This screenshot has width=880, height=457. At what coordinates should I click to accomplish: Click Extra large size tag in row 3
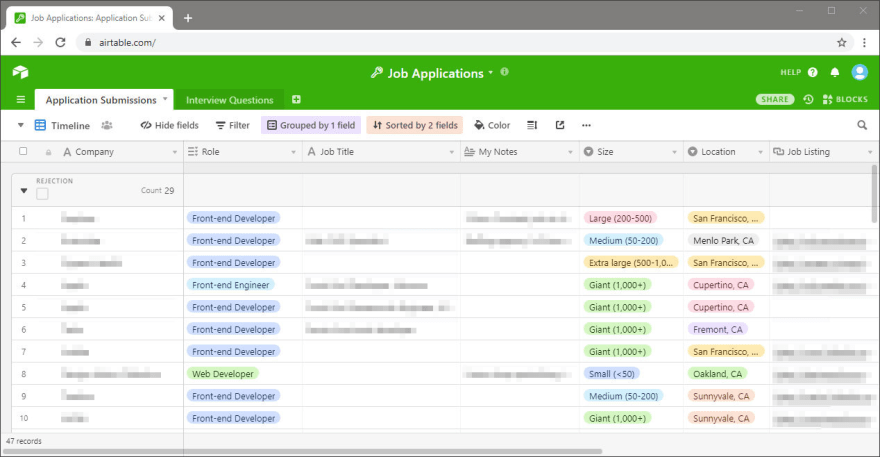click(631, 263)
